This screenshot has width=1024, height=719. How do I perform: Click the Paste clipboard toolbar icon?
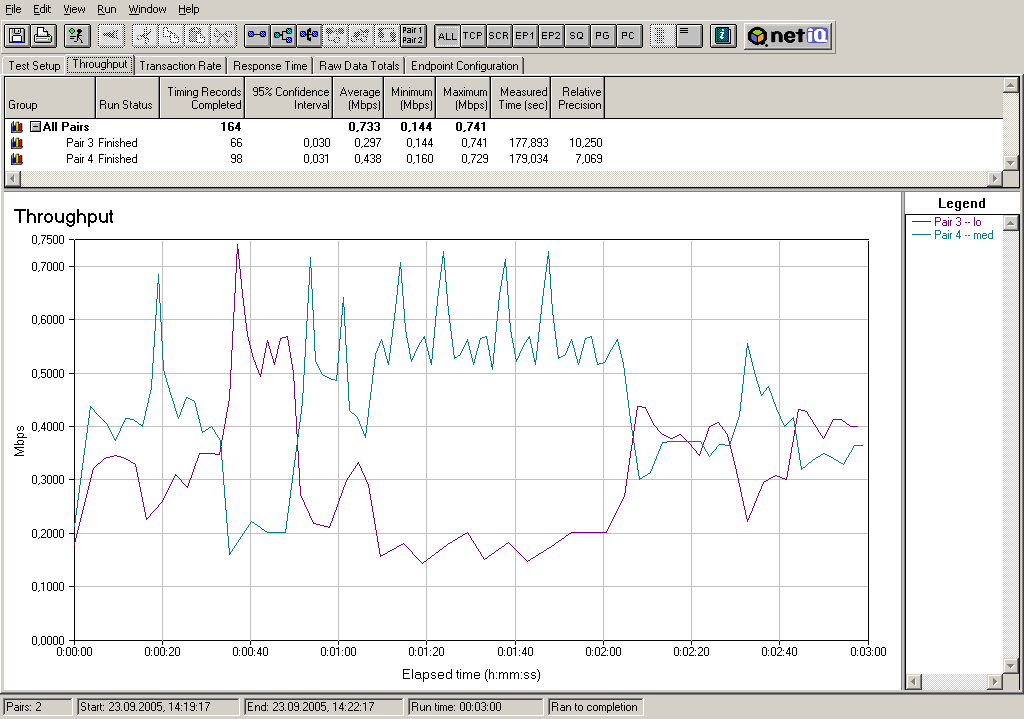[x=198, y=36]
